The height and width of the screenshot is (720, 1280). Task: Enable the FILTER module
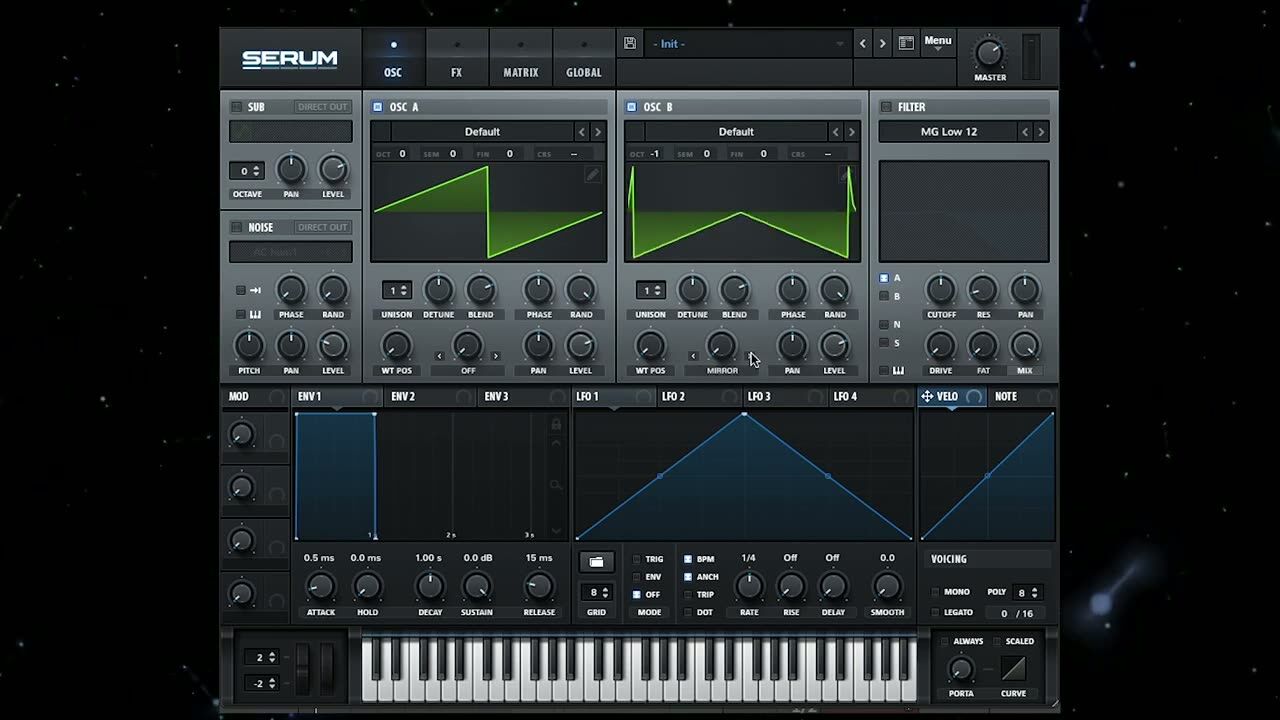click(x=885, y=107)
